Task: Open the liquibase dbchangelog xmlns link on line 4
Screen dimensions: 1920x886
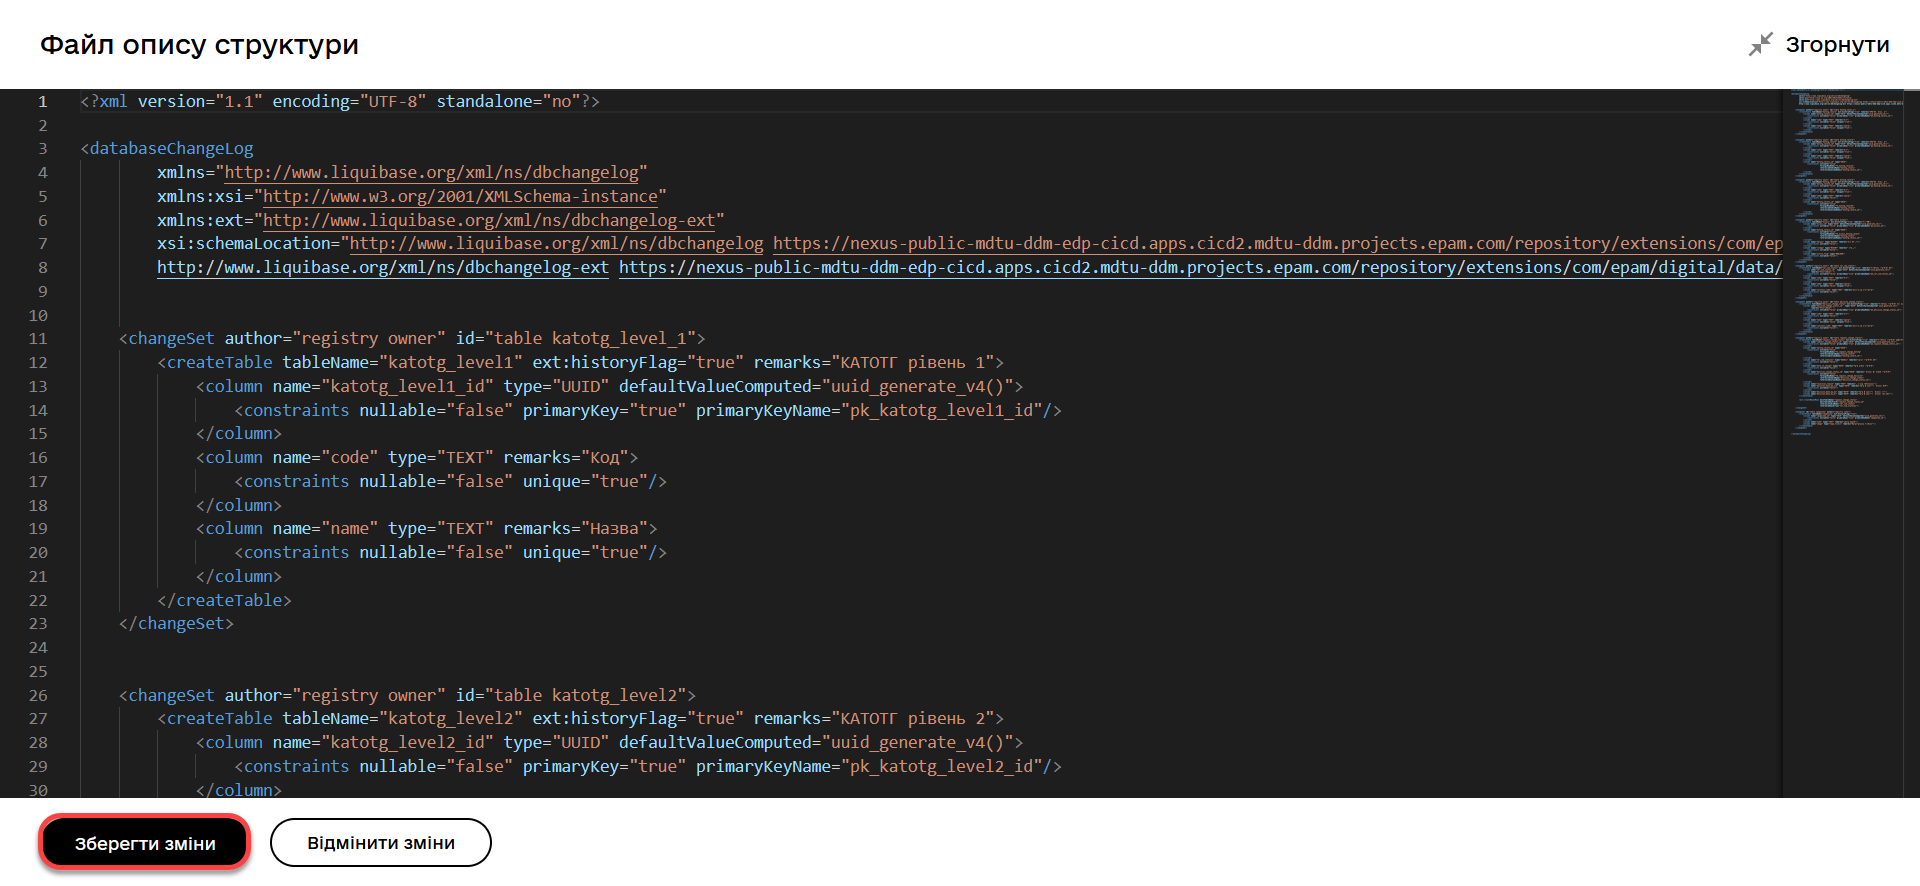Action: (x=431, y=173)
